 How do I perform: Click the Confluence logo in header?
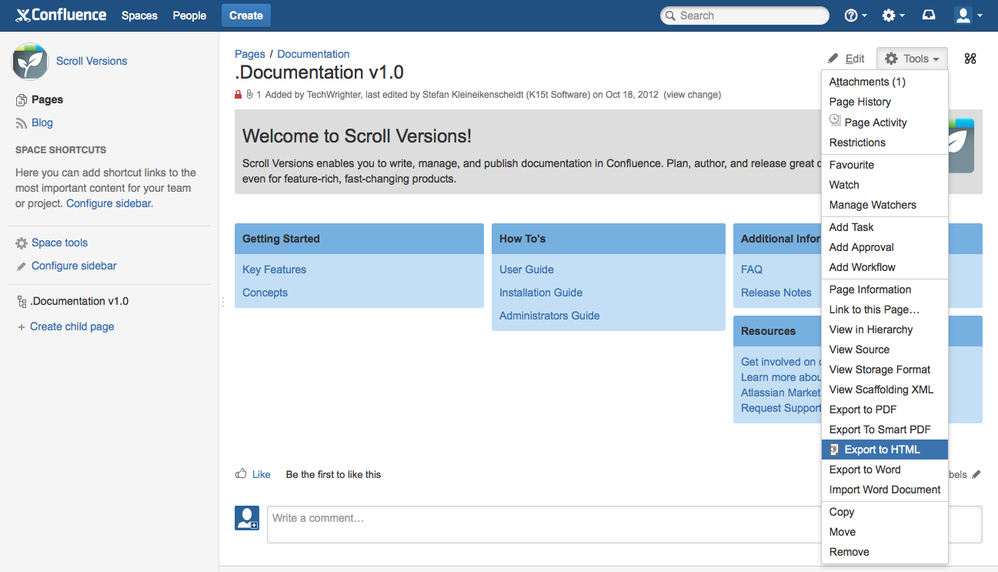(x=61, y=15)
